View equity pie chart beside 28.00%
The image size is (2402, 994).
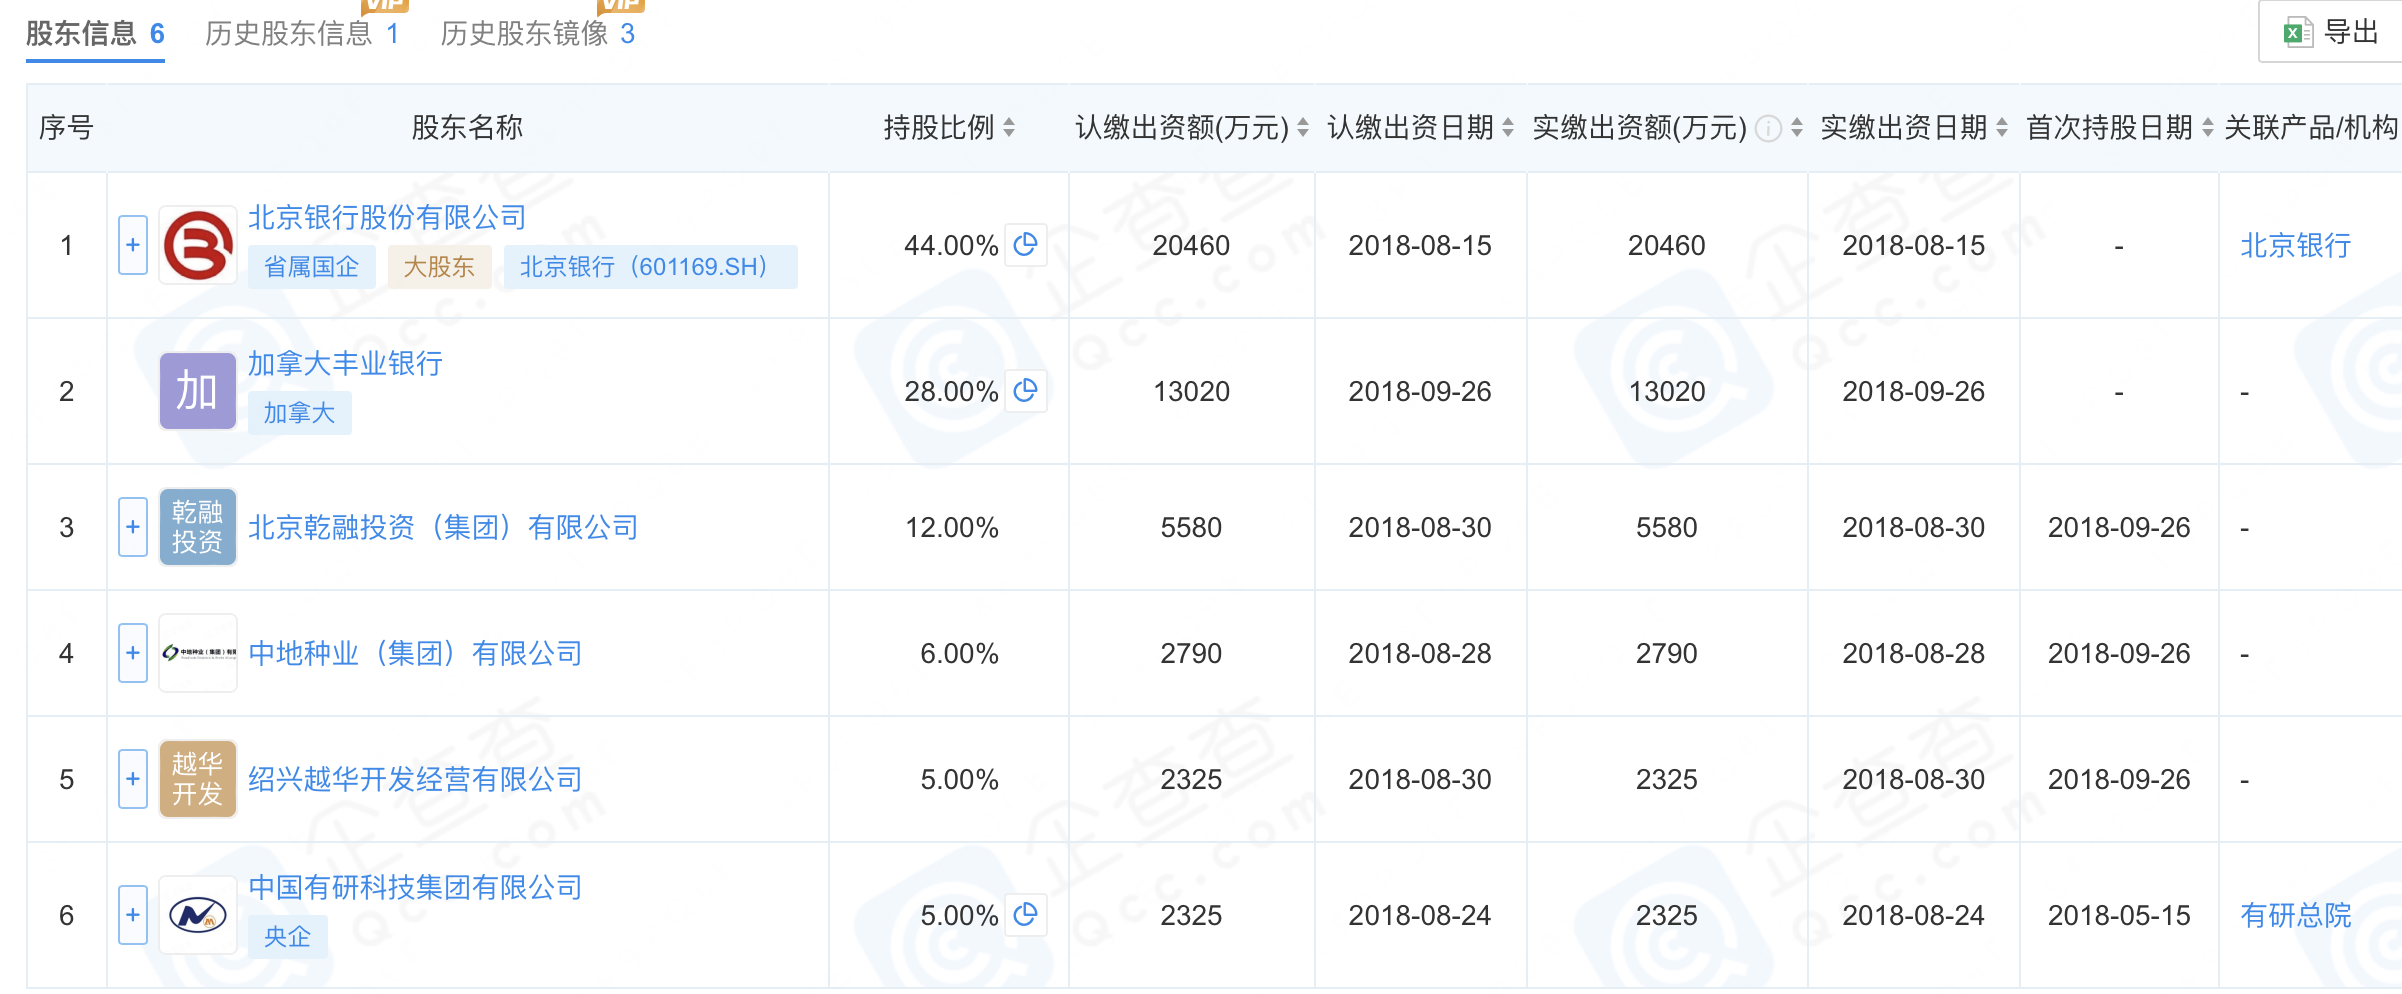coord(1026,391)
